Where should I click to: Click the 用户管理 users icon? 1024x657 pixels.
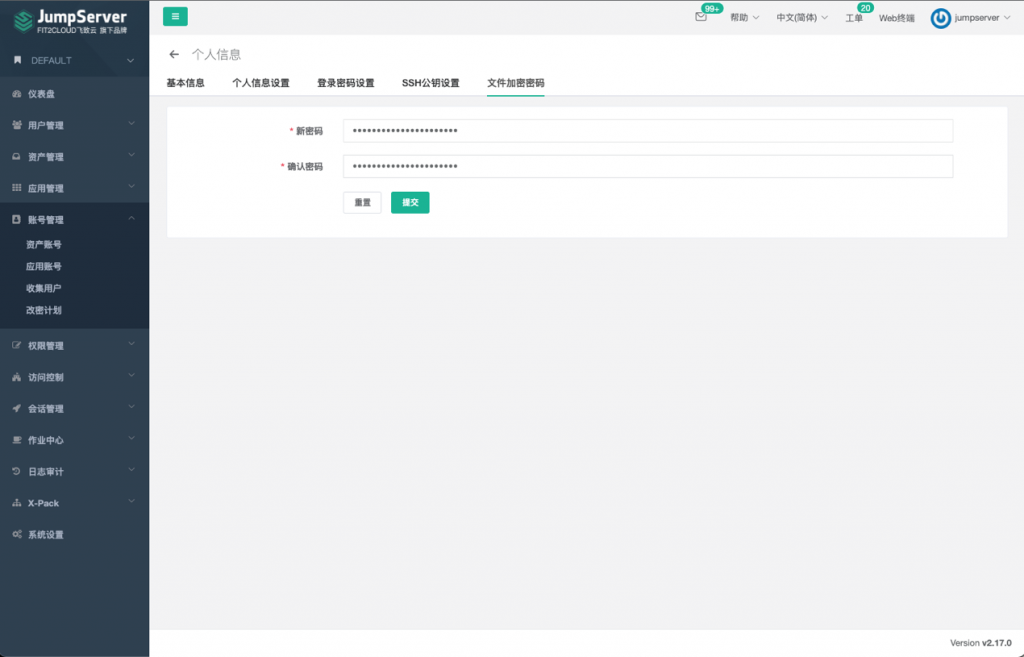(16, 125)
